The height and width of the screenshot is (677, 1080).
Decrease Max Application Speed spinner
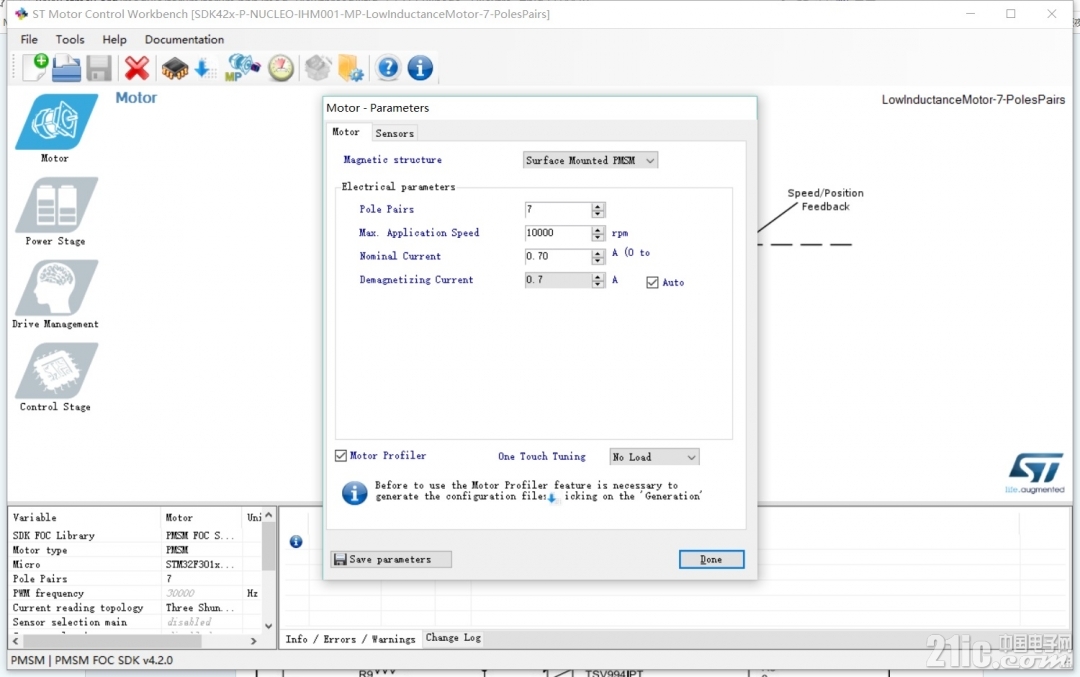point(598,238)
